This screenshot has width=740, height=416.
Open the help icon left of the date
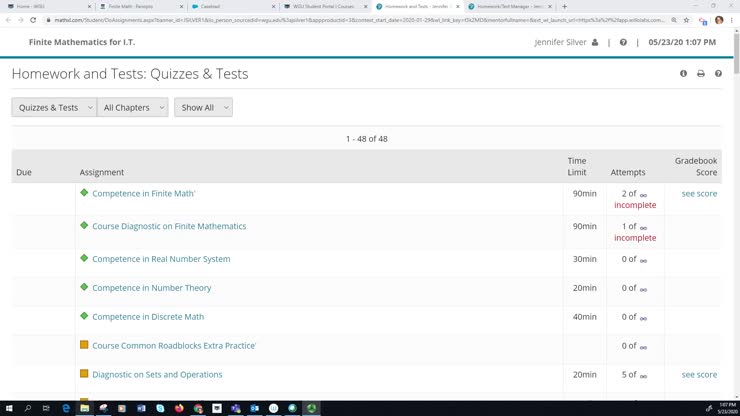tap(623, 43)
